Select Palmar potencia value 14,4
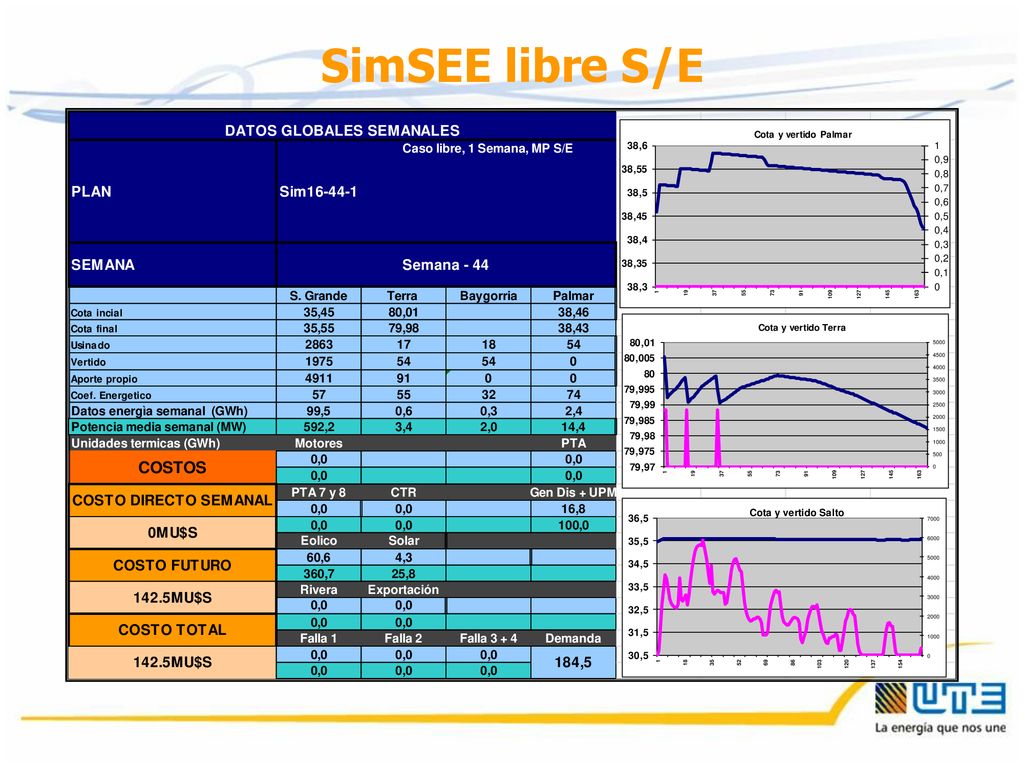The image size is (1024, 768). (573, 427)
